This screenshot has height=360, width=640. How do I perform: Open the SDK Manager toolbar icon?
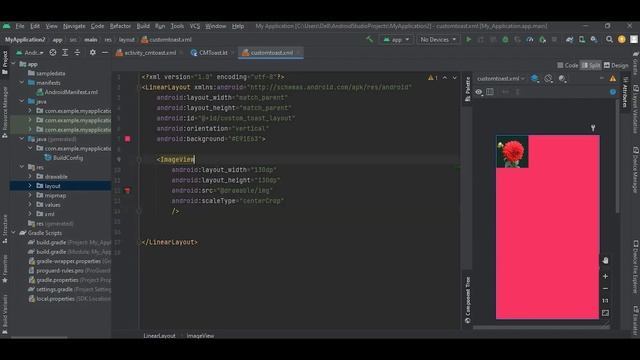594,40
